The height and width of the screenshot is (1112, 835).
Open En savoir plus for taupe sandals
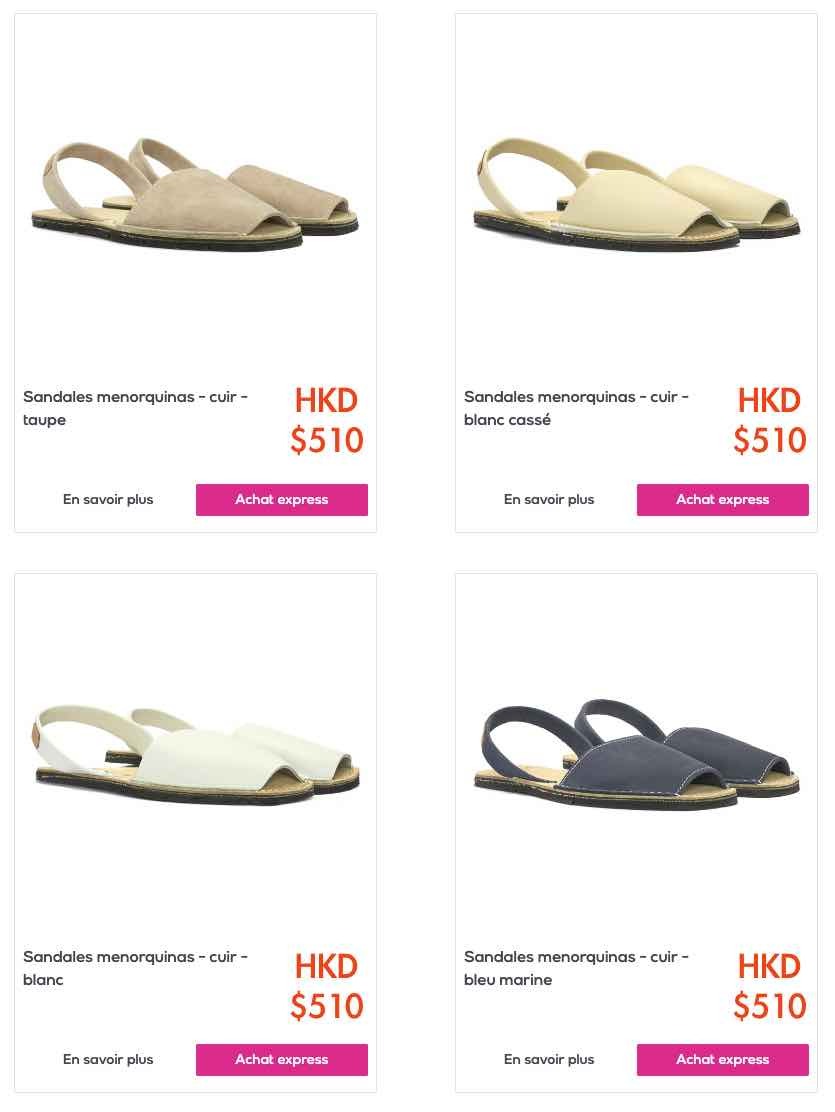coord(108,500)
